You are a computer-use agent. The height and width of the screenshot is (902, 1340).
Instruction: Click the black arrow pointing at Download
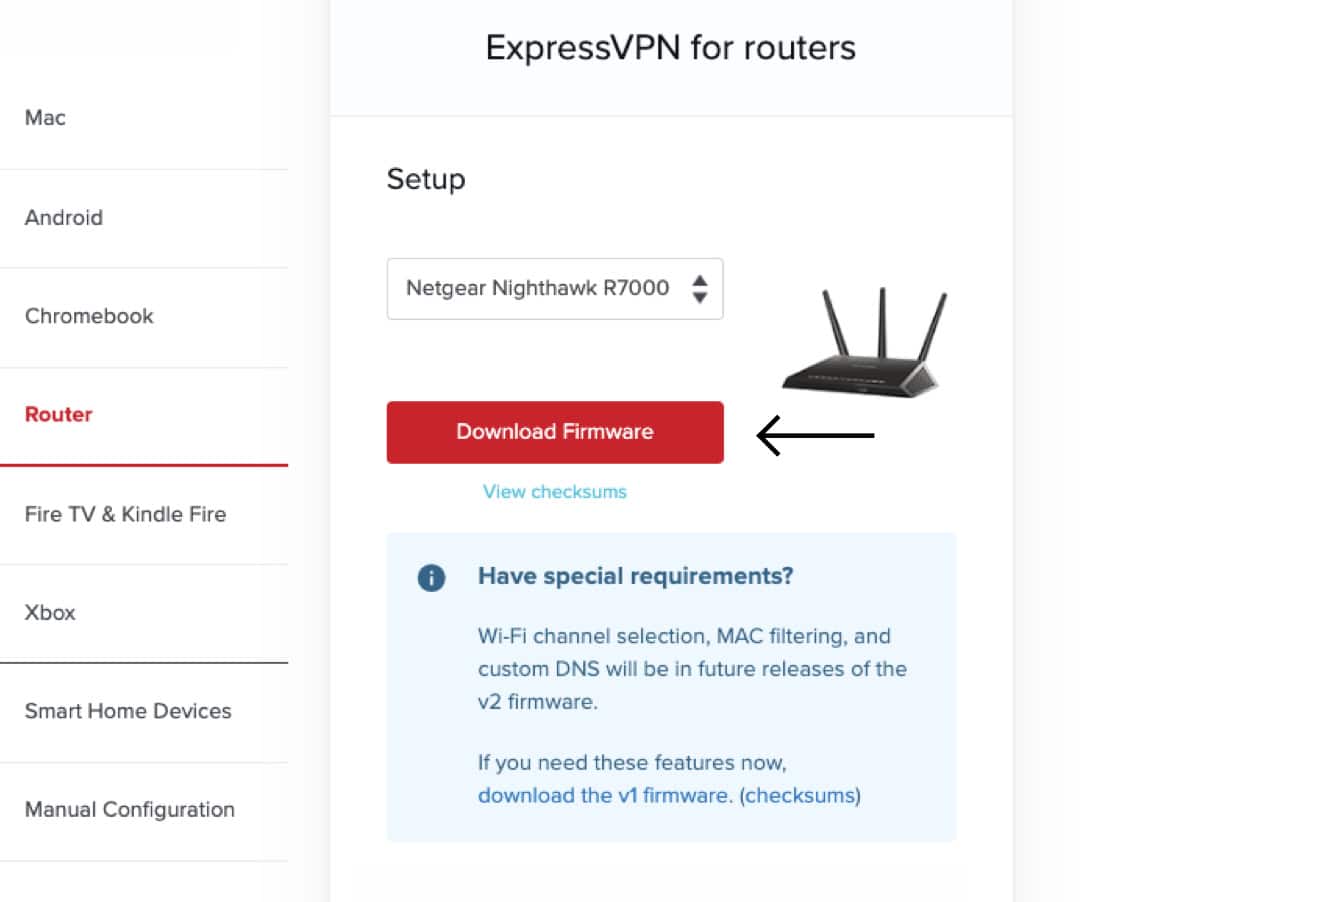(815, 436)
